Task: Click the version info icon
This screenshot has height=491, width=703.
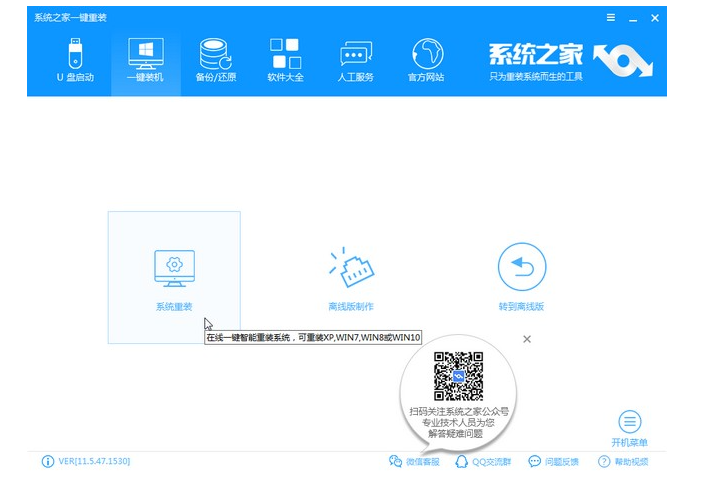Action: tap(48, 461)
